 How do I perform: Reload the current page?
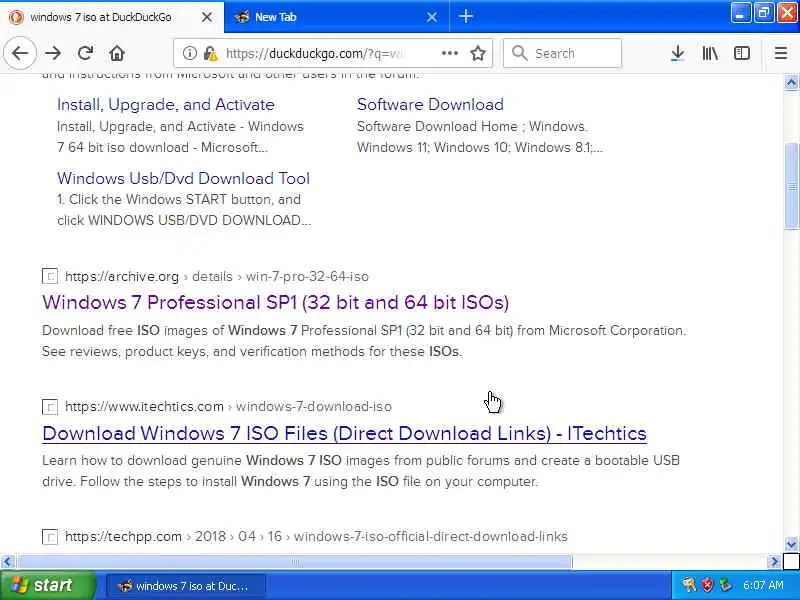click(x=85, y=53)
